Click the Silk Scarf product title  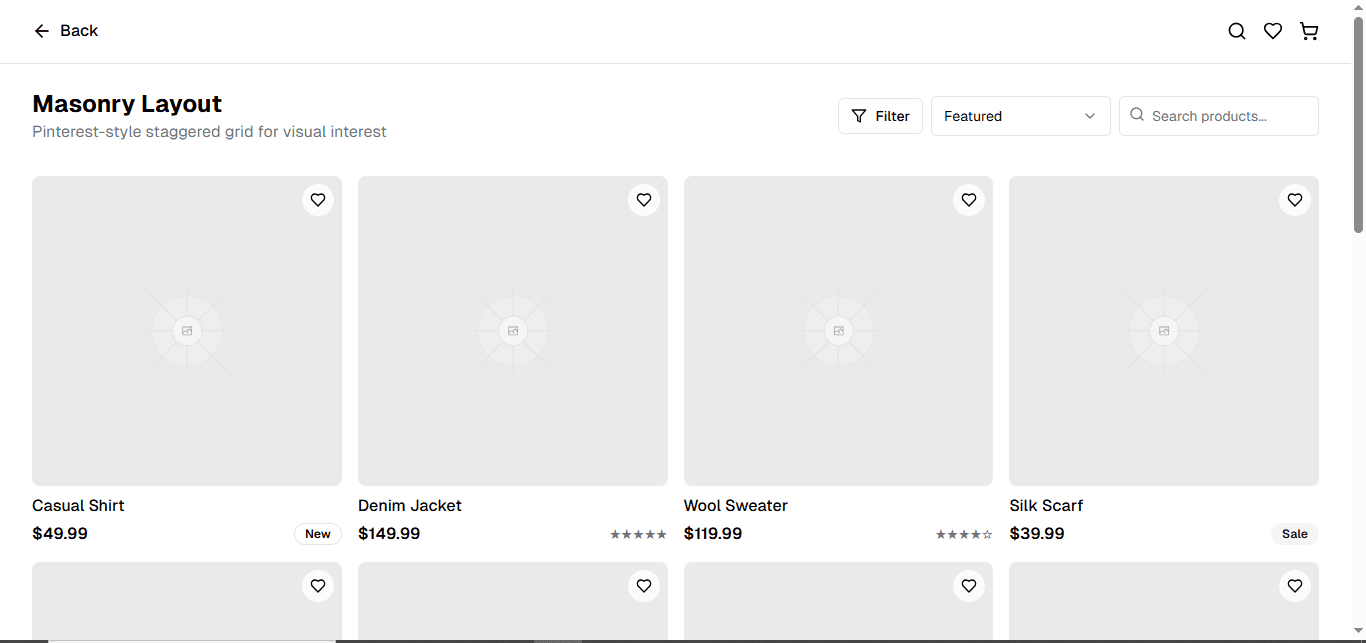[1046, 506]
